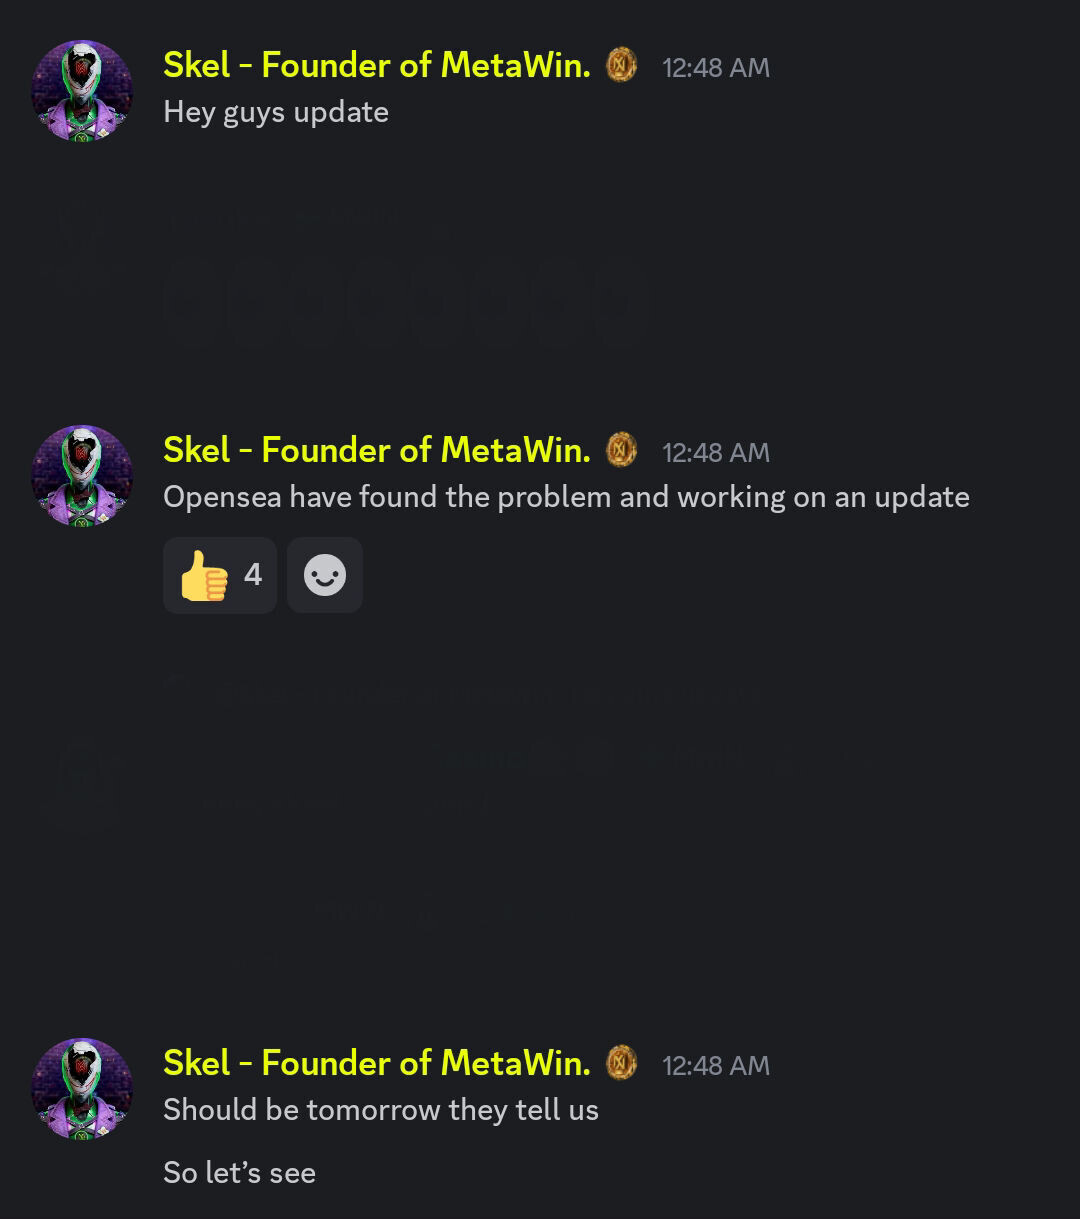The height and width of the screenshot is (1219, 1080).
Task: Click the 'So let's see' message line
Action: click(240, 1173)
